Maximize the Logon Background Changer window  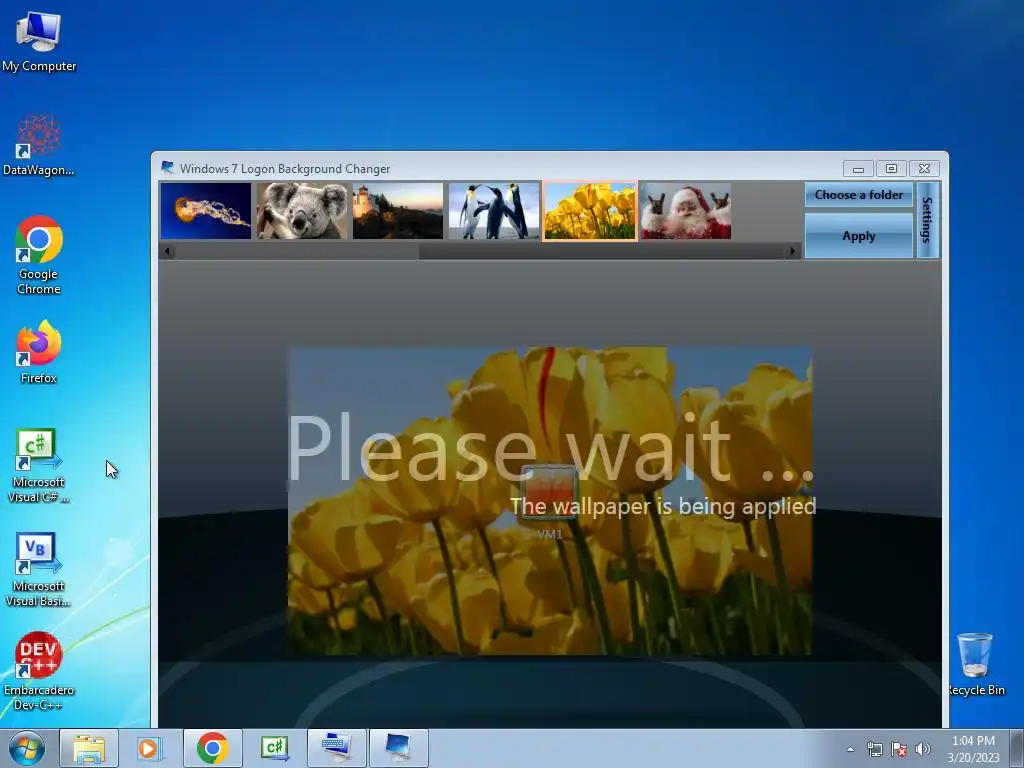pyautogui.click(x=891, y=168)
